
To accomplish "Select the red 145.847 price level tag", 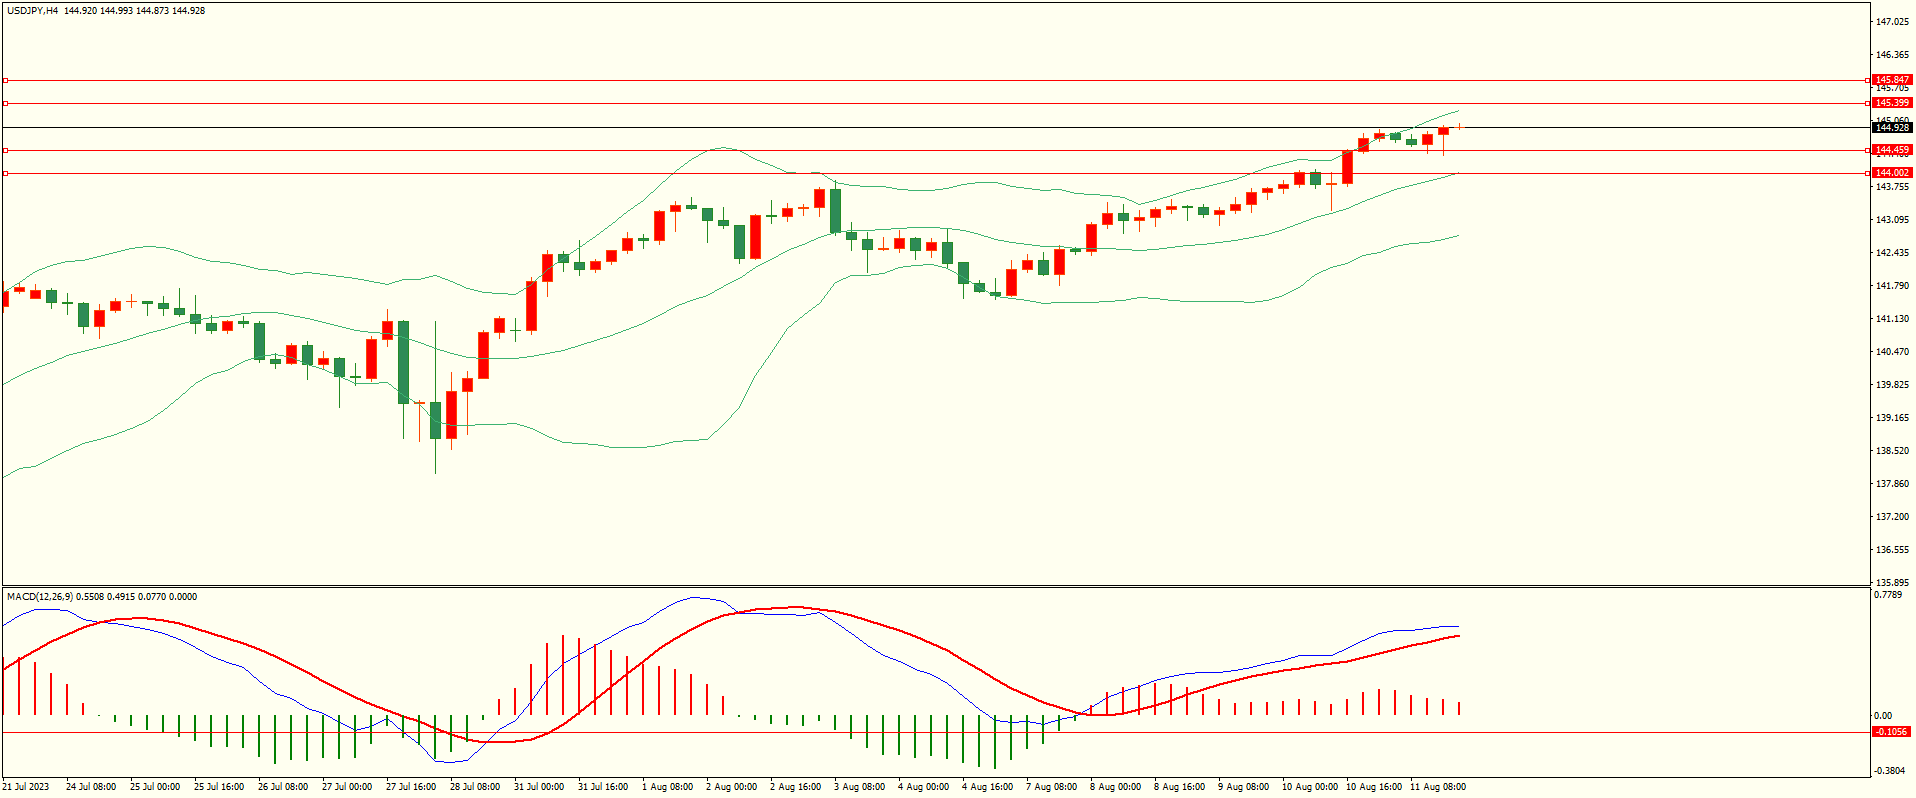I will (1892, 80).
